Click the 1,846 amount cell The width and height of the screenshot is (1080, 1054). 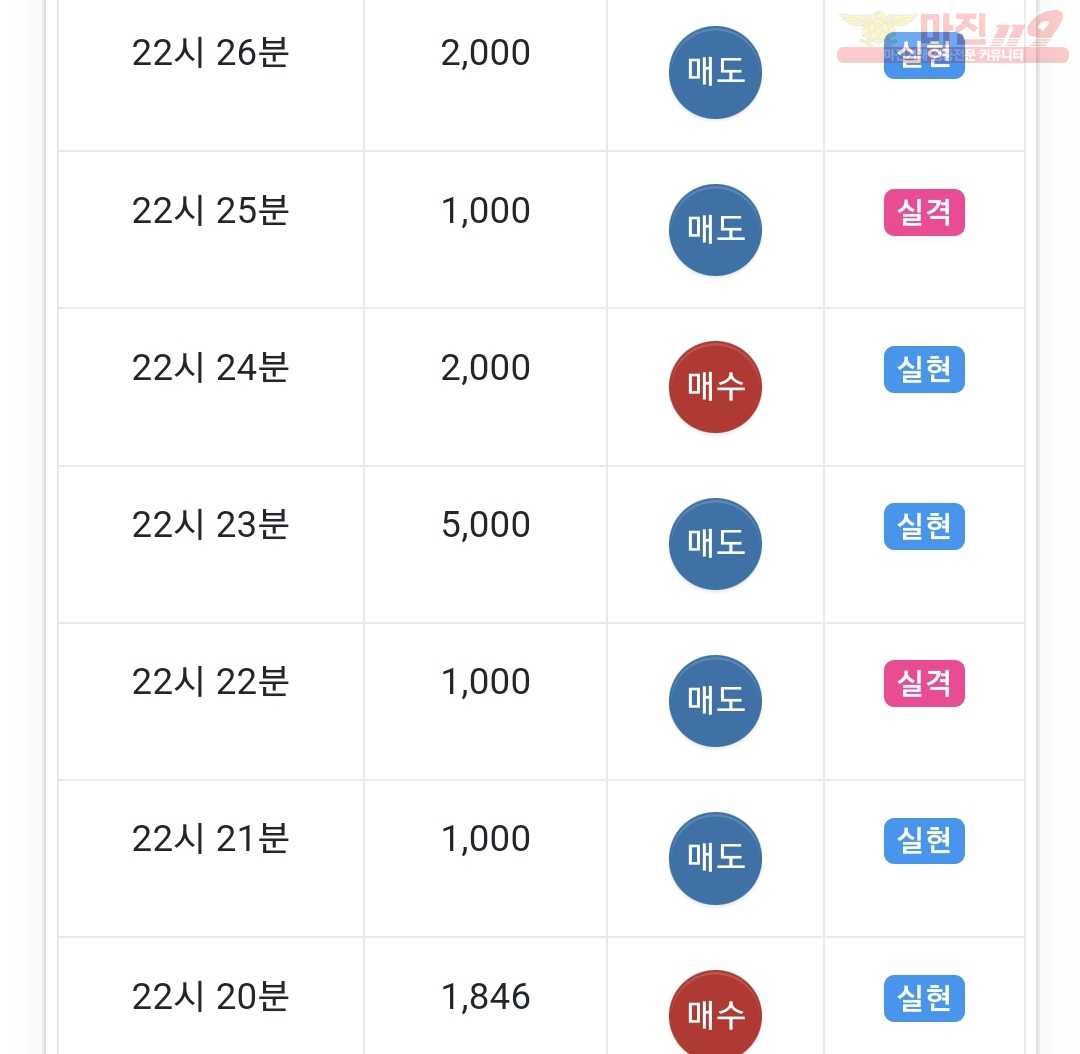pyautogui.click(x=486, y=997)
